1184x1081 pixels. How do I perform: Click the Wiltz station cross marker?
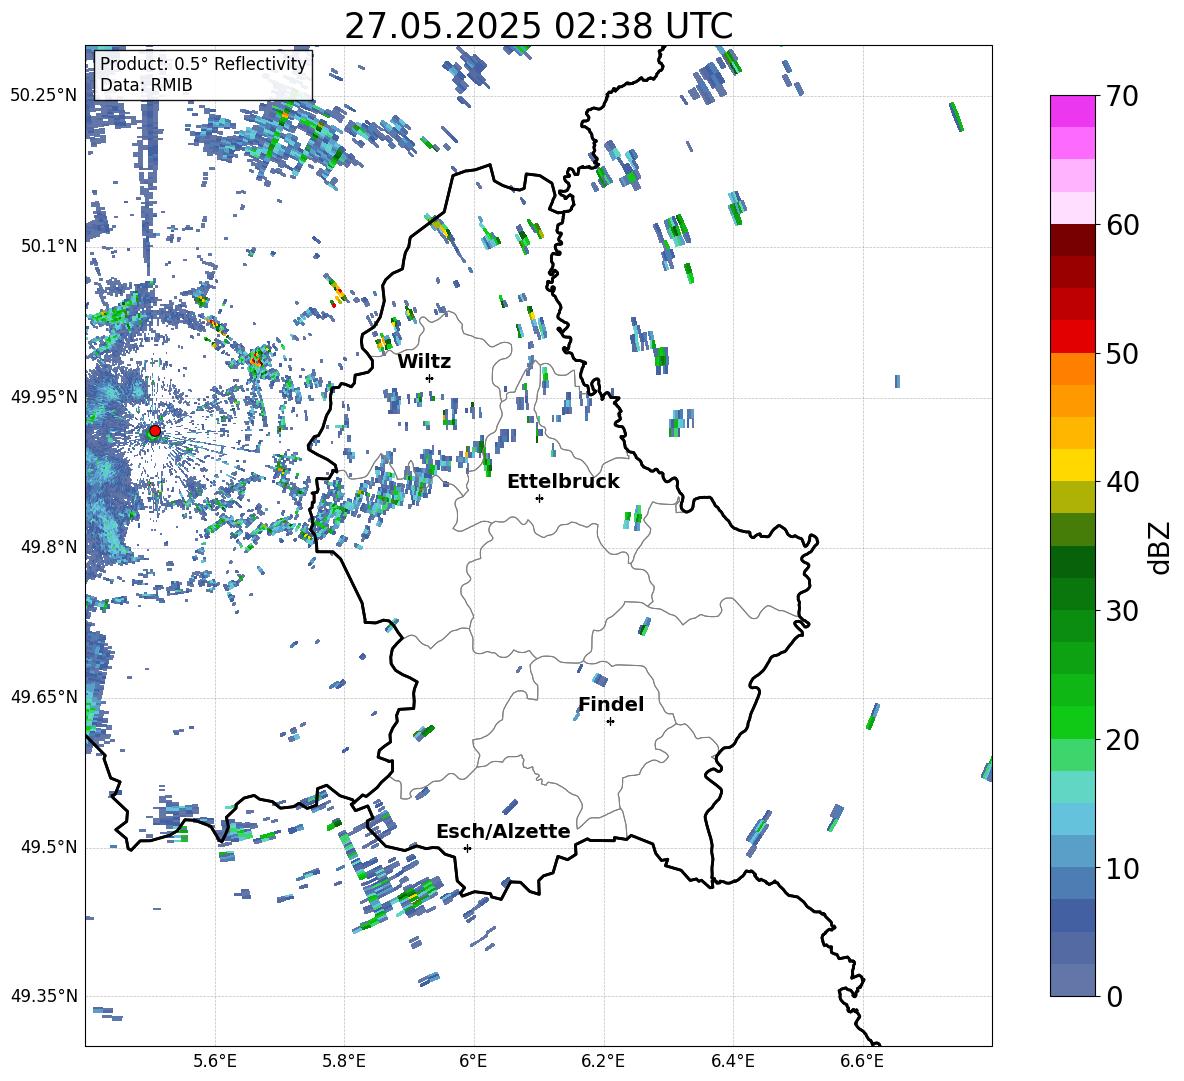[x=430, y=378]
